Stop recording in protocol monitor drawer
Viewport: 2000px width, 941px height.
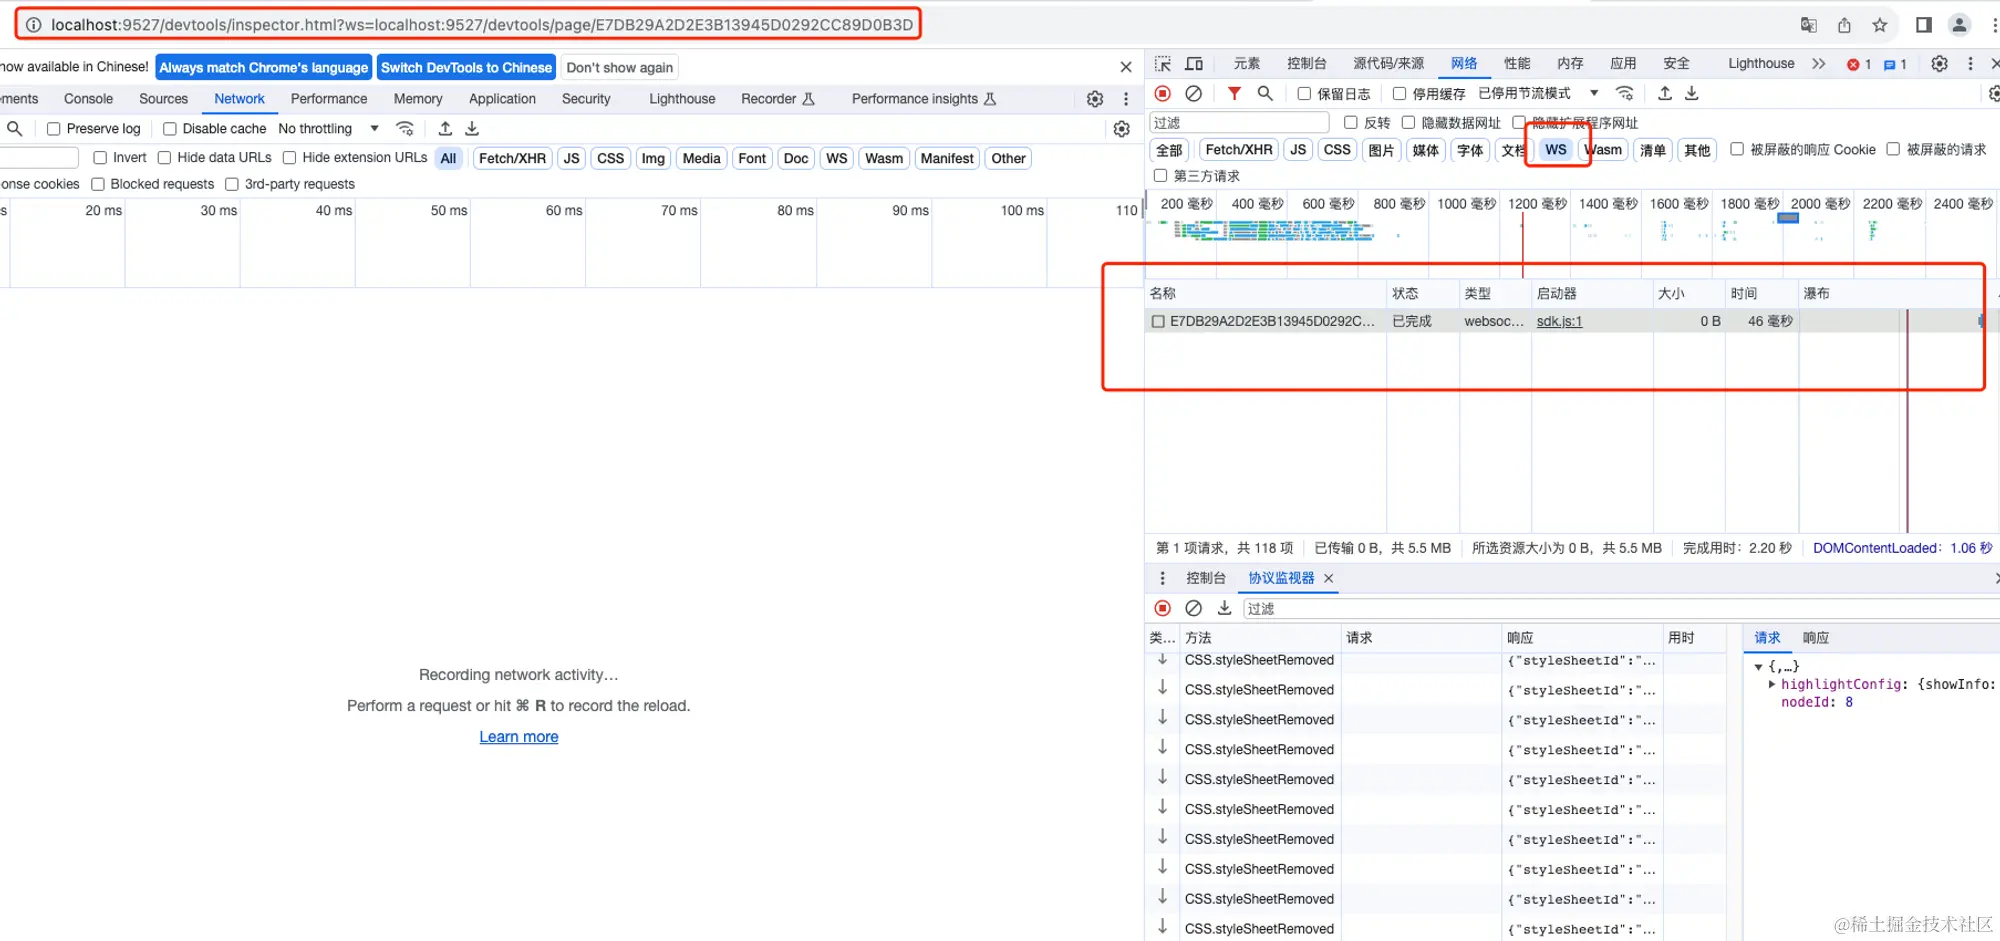coord(1163,608)
